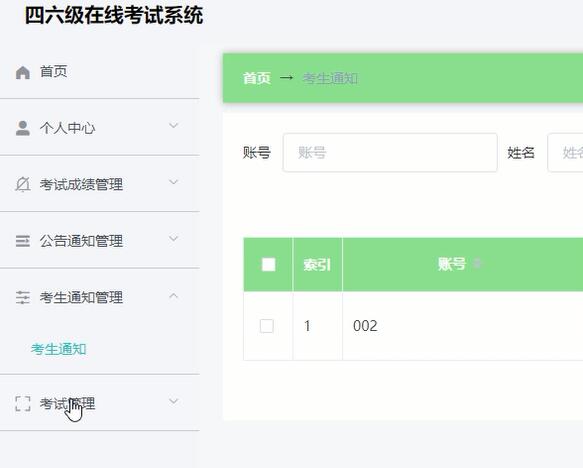Open the 个人中心 menu
This screenshot has height=468, width=583.
point(100,128)
